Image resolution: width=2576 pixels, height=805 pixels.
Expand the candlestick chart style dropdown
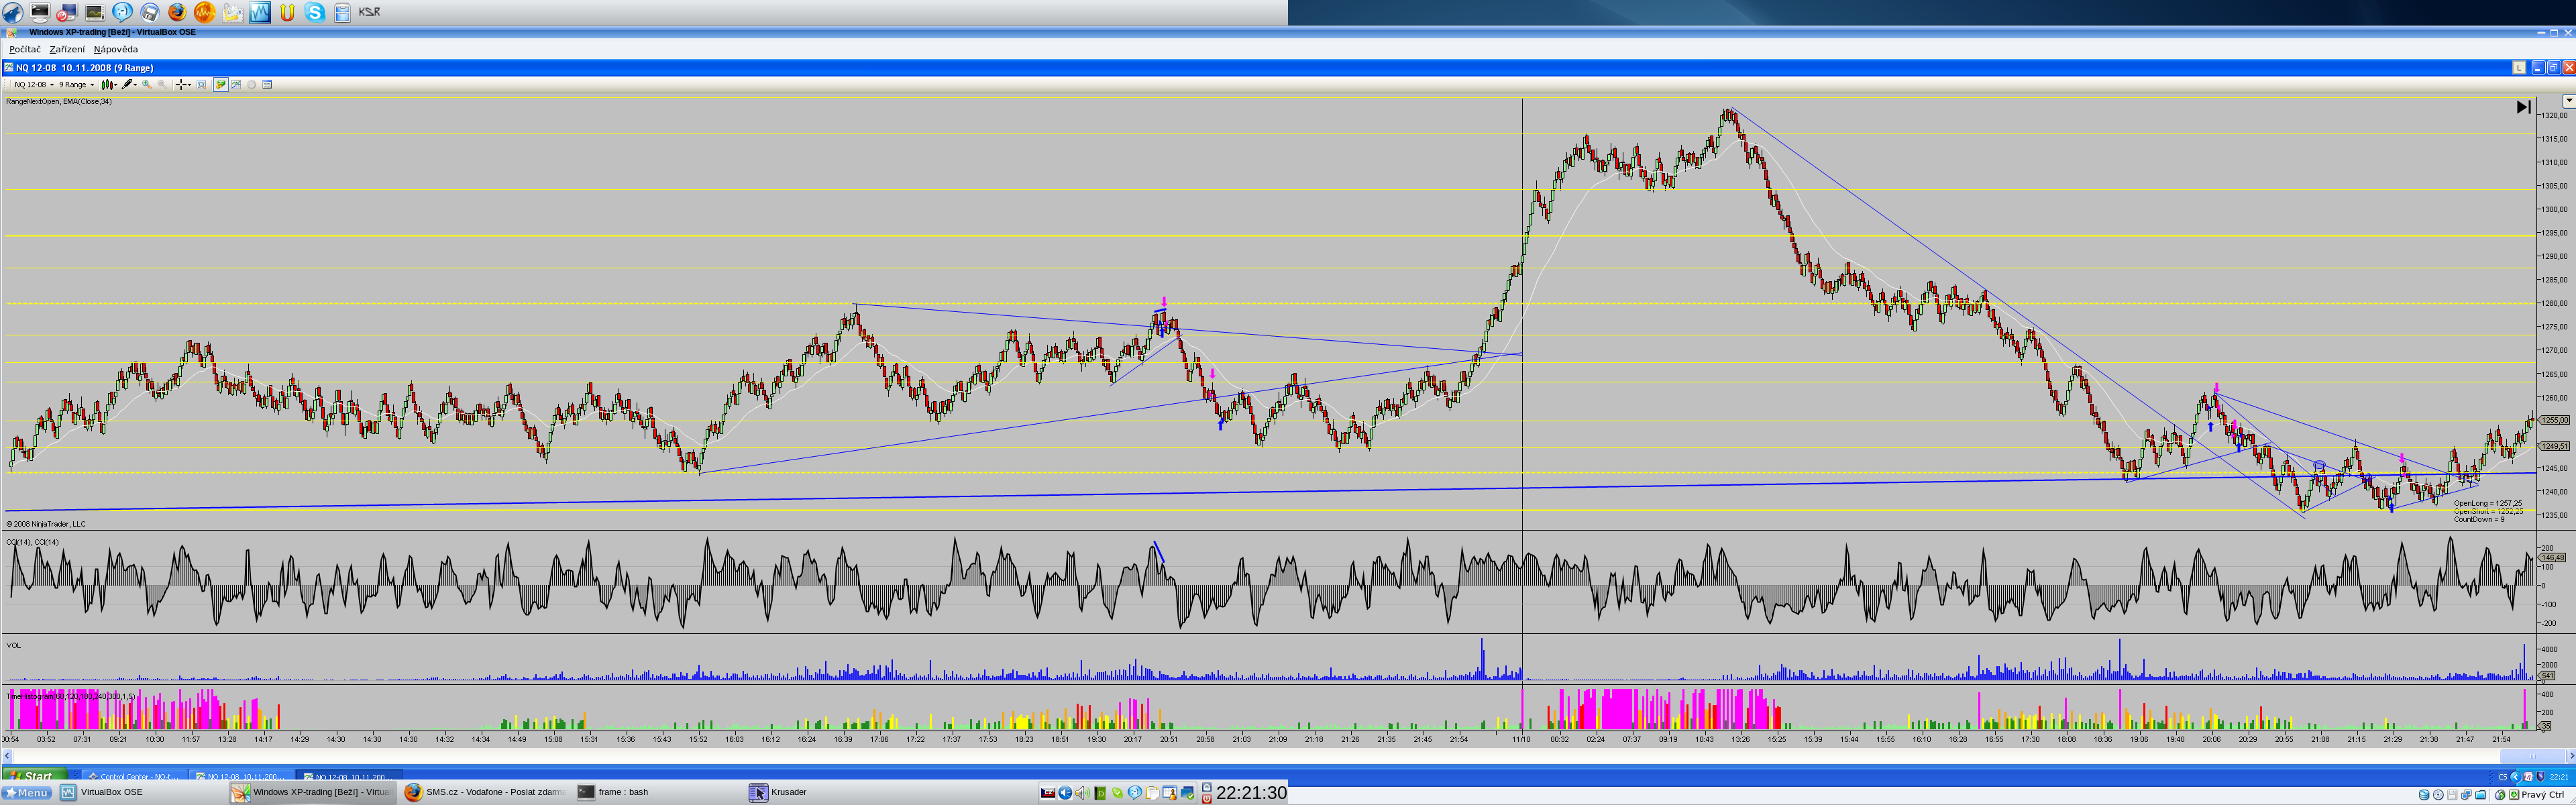tap(116, 85)
